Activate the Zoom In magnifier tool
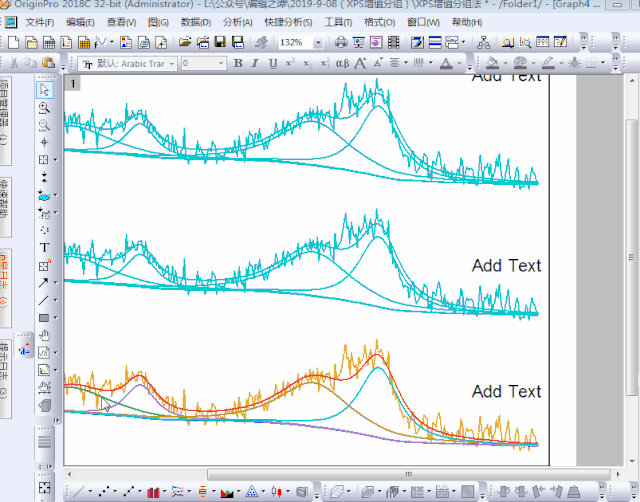 coord(44,108)
